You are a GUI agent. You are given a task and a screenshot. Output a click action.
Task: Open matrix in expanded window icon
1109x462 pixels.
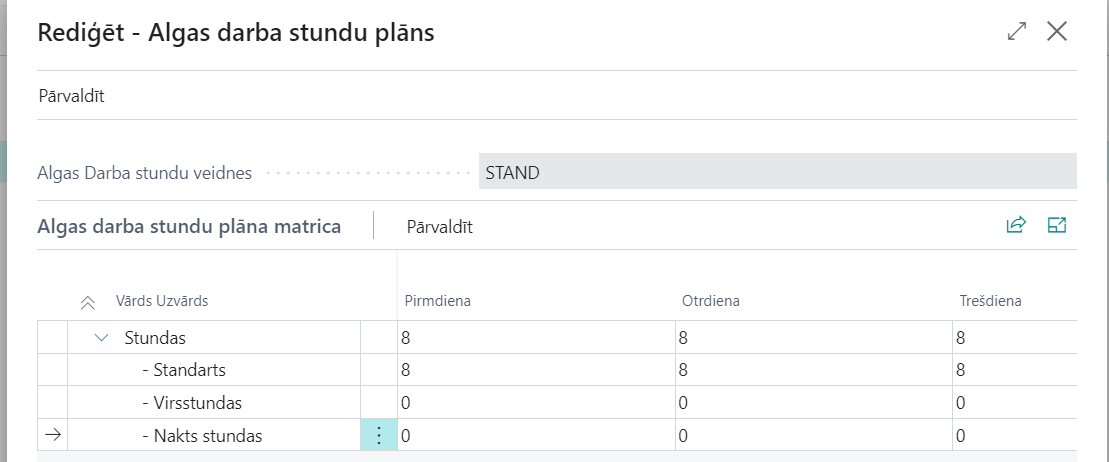coord(1057,225)
